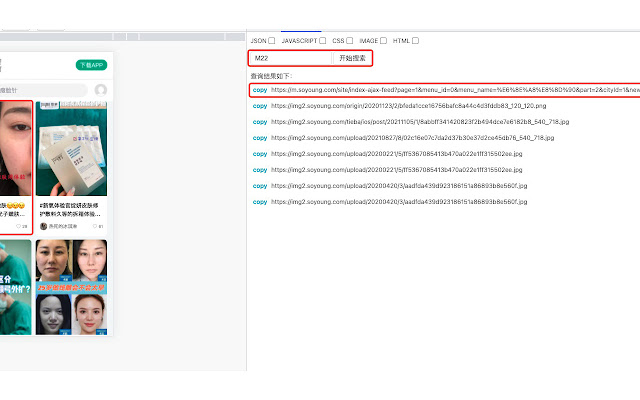This screenshot has width=640, height=400.
Task: Open the origin/20201123 png link
Action: [x=409, y=106]
